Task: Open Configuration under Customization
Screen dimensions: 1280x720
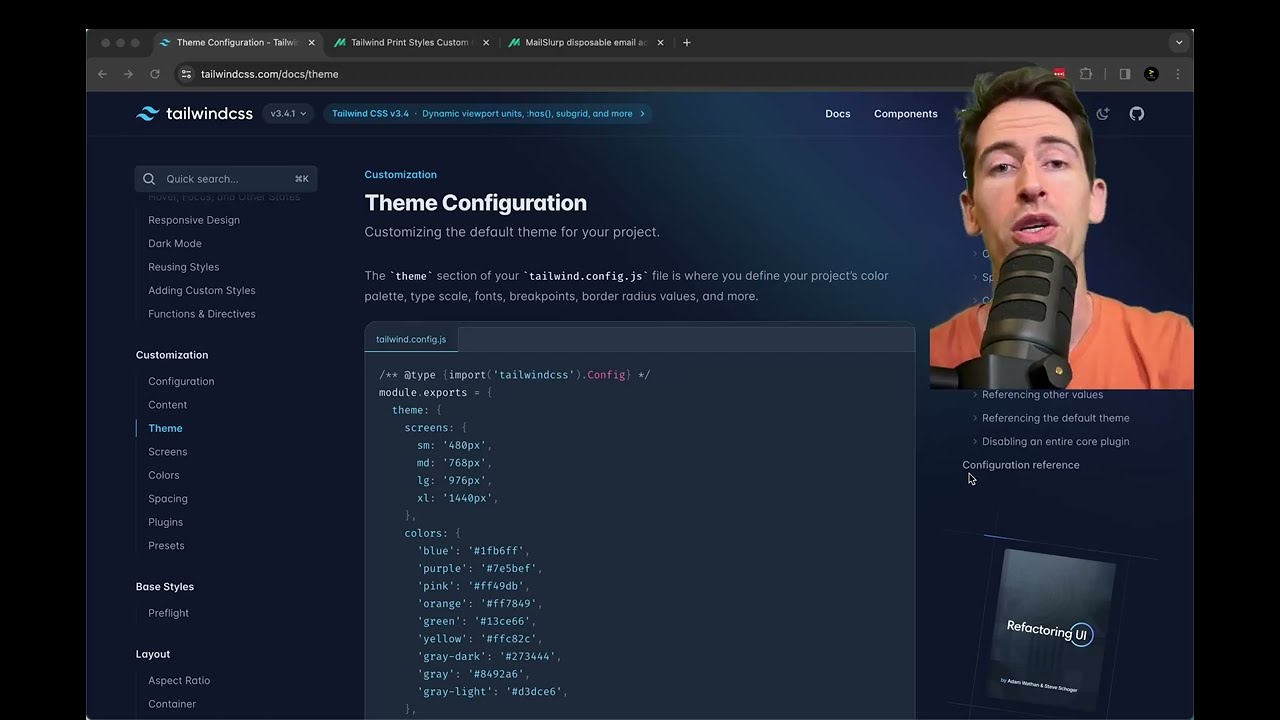Action: 181,382
